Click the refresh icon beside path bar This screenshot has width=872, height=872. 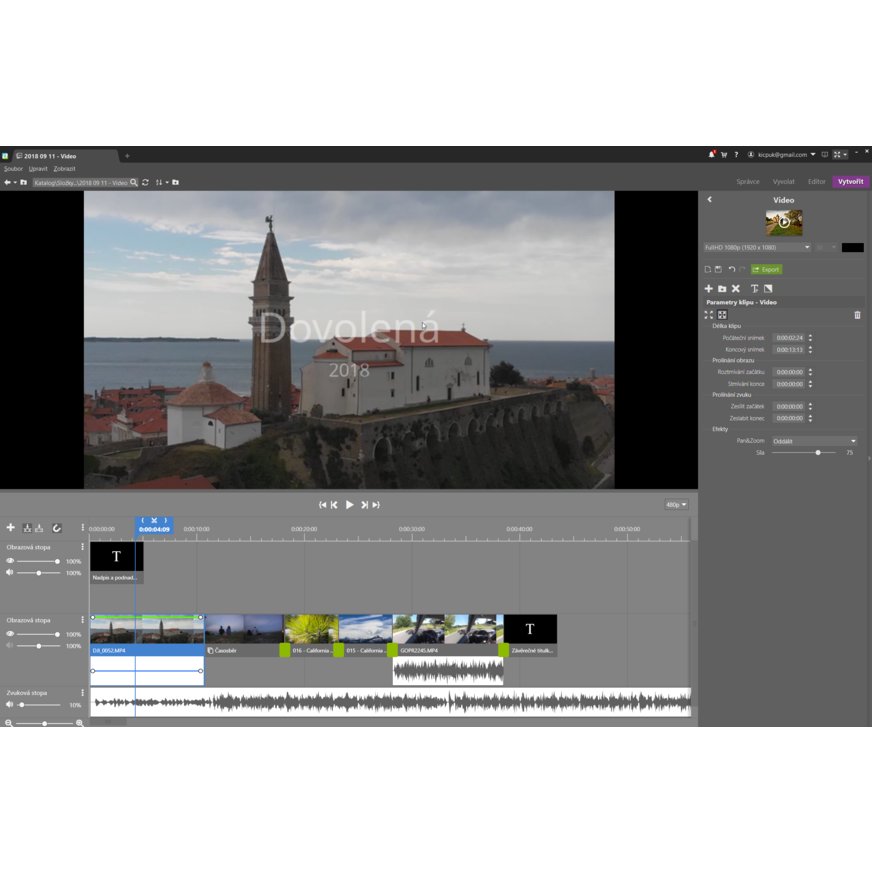click(146, 183)
